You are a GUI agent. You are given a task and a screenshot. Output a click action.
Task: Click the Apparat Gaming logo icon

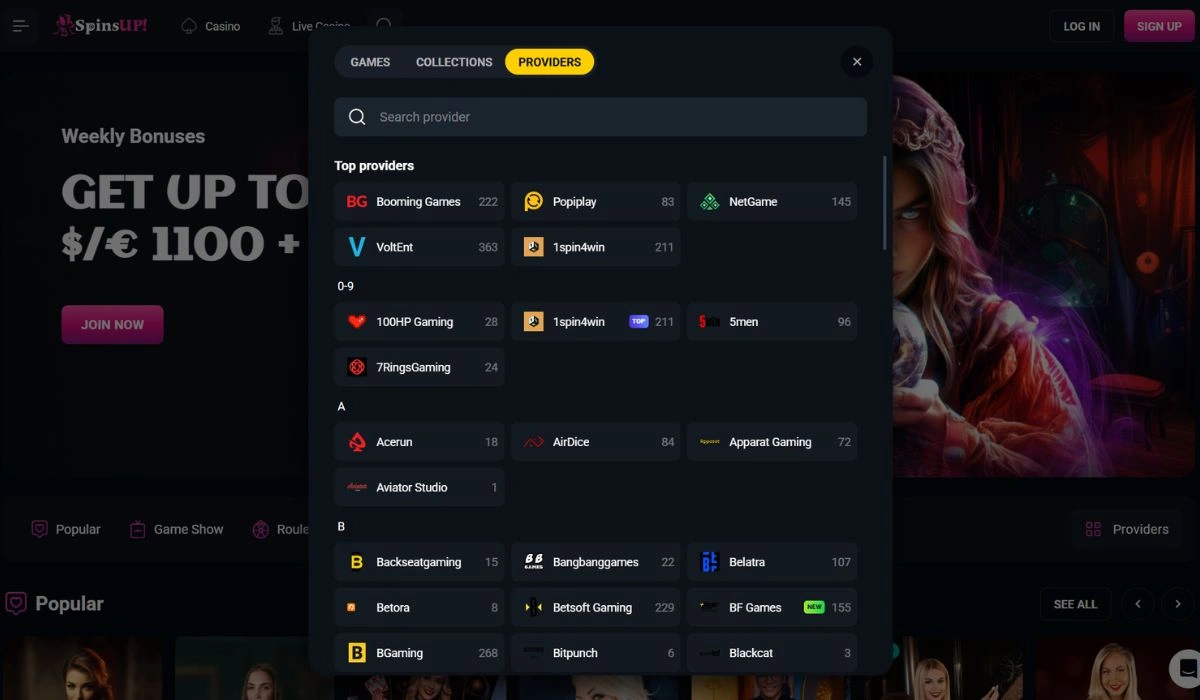click(710, 442)
